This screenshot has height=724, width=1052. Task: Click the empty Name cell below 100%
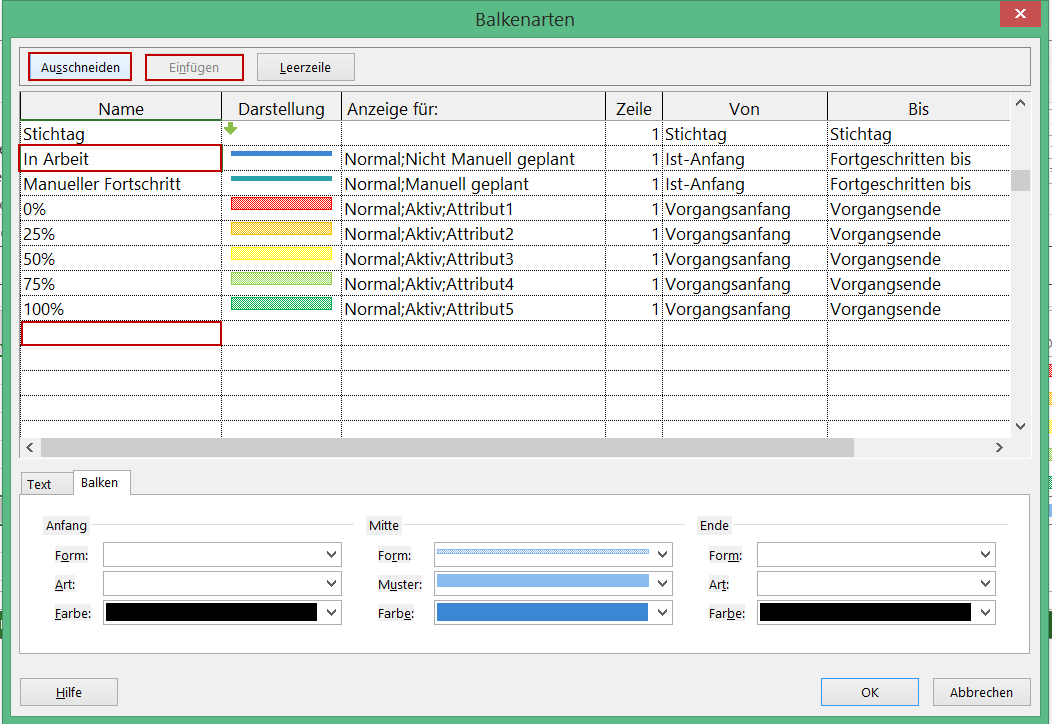(x=121, y=333)
